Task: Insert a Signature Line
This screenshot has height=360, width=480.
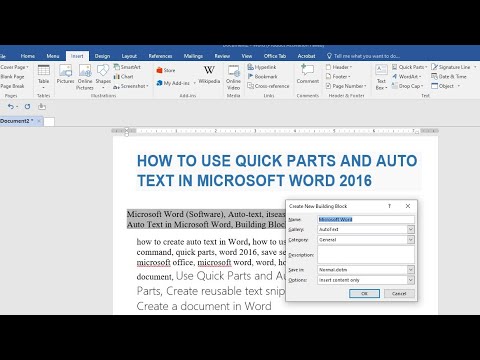Action: [x=453, y=67]
